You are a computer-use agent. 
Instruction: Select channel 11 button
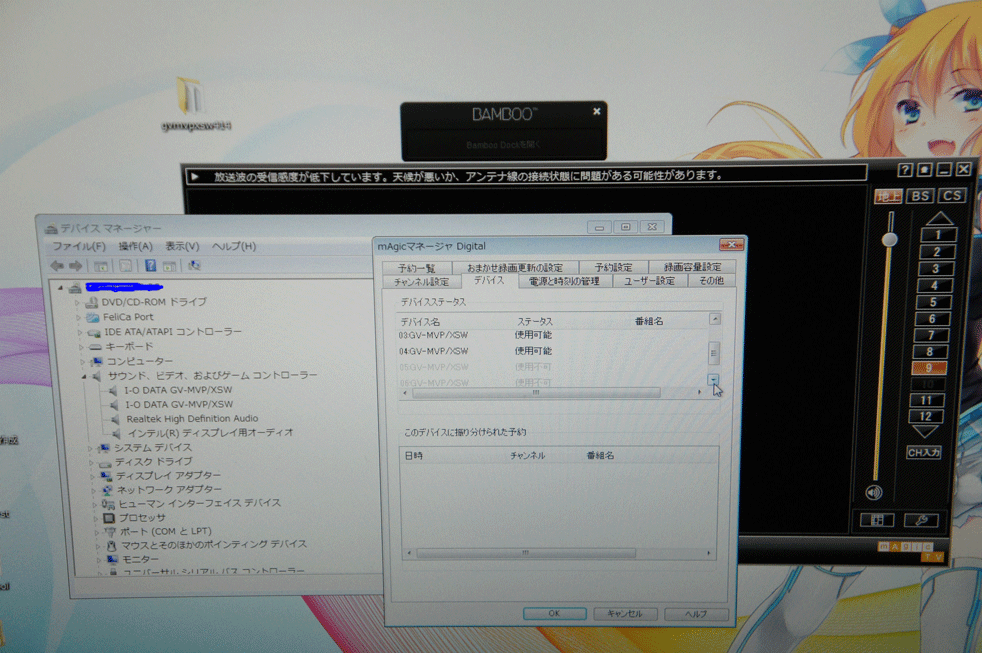pos(926,400)
